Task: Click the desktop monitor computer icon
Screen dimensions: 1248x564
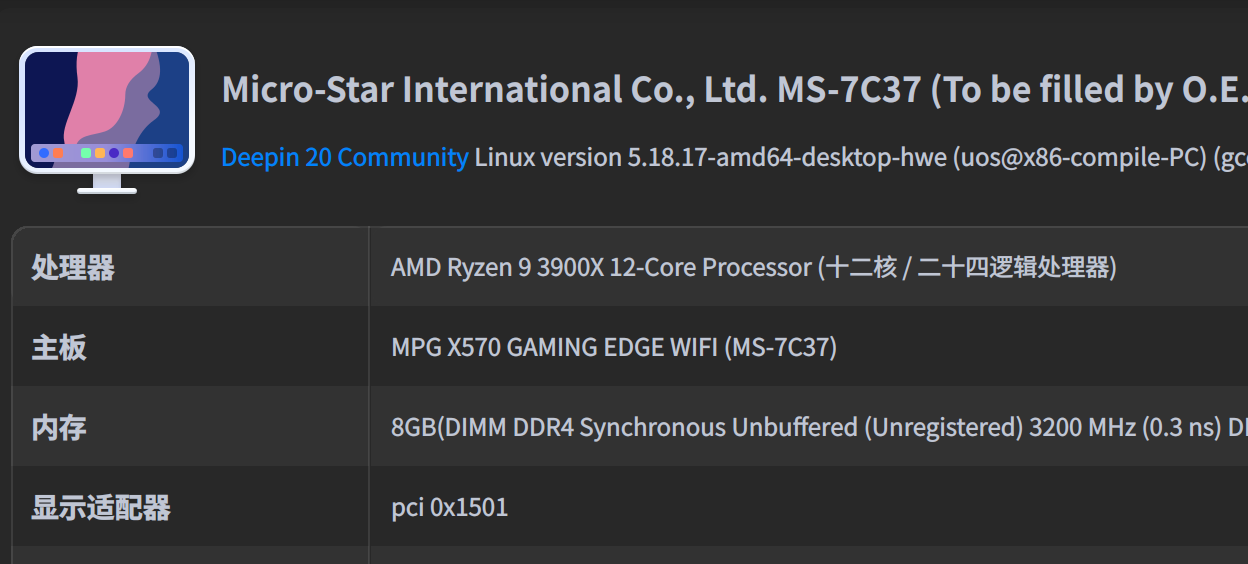Action: (106, 118)
